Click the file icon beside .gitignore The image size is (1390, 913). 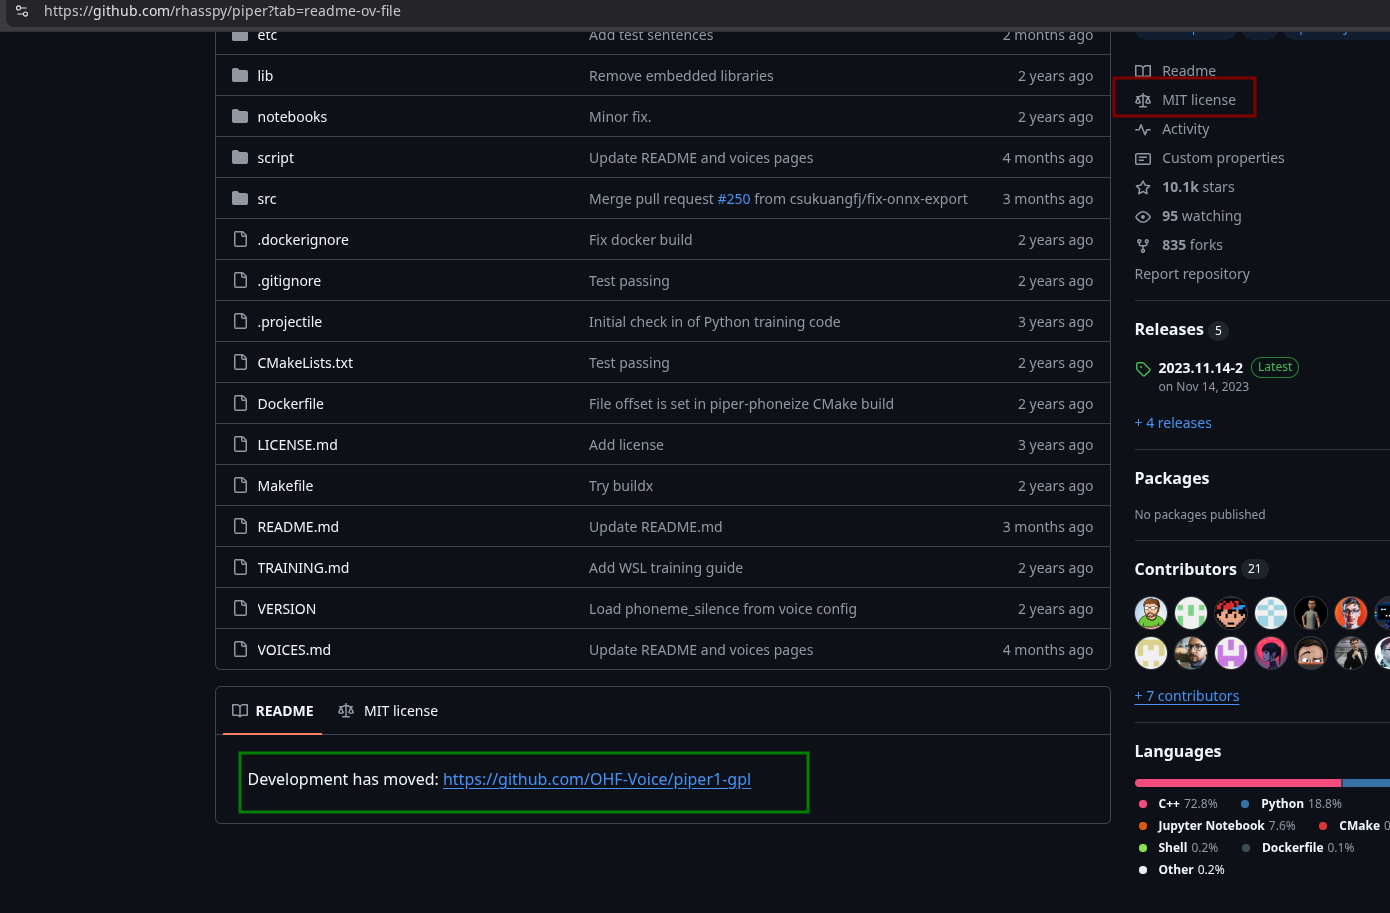240,281
